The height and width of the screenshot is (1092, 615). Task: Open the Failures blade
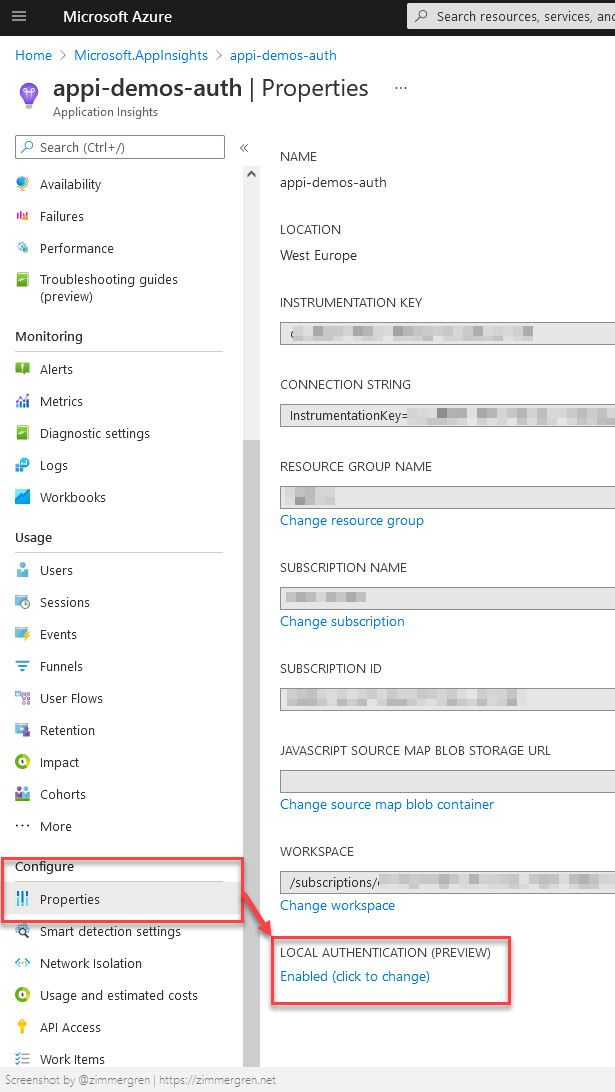(x=62, y=216)
